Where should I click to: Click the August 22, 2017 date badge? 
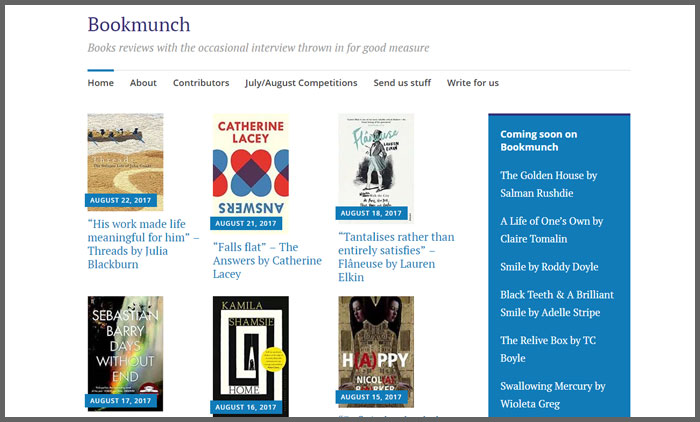pos(121,200)
